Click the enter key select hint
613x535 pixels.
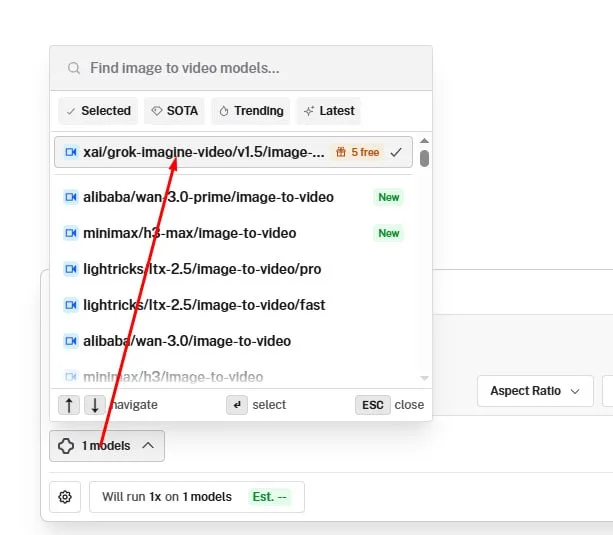[237, 405]
